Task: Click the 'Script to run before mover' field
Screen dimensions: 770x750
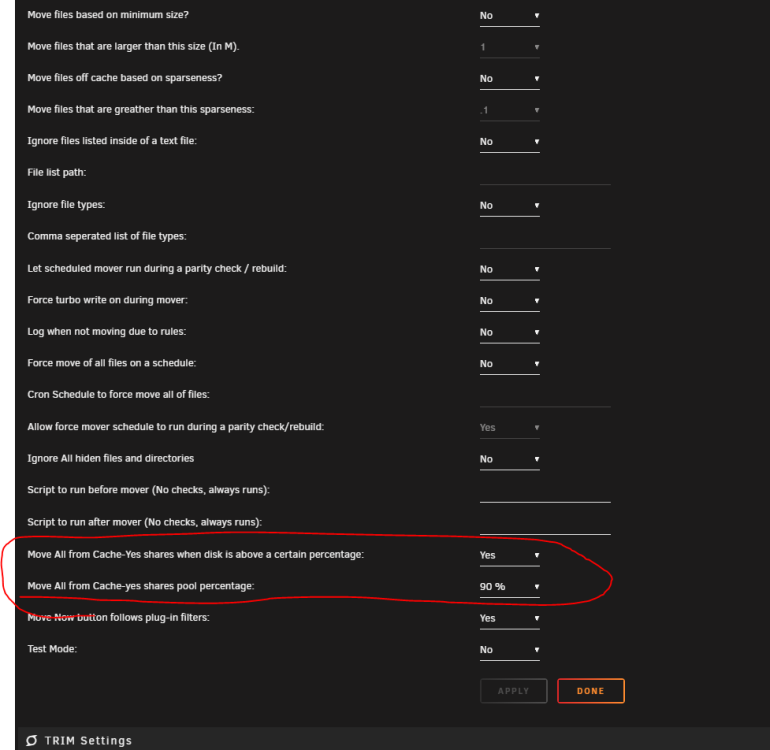Action: click(x=545, y=492)
